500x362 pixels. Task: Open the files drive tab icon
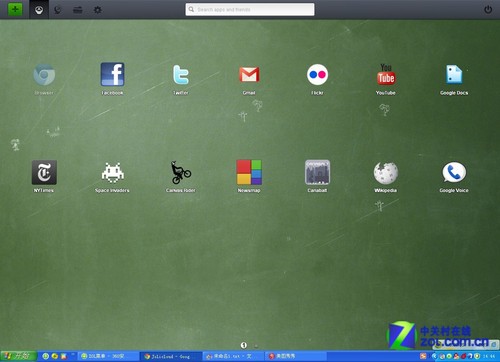tap(78, 10)
